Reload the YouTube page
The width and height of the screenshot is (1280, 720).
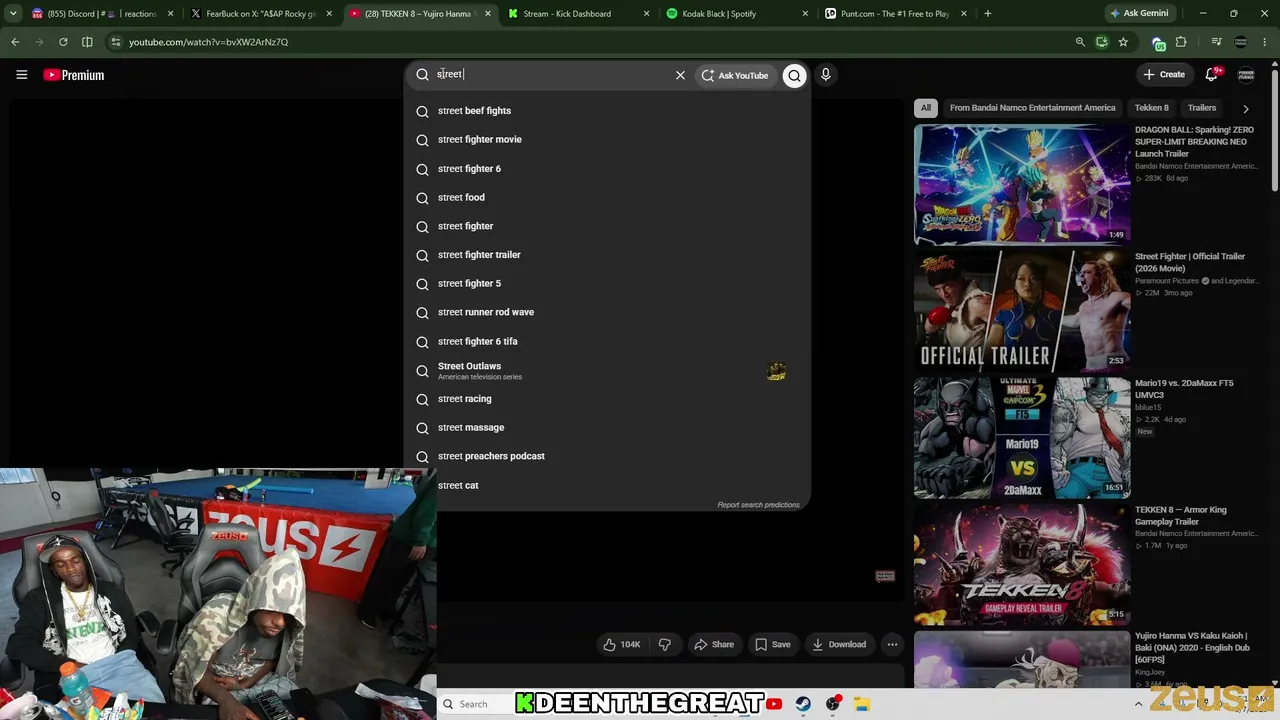coord(63,42)
